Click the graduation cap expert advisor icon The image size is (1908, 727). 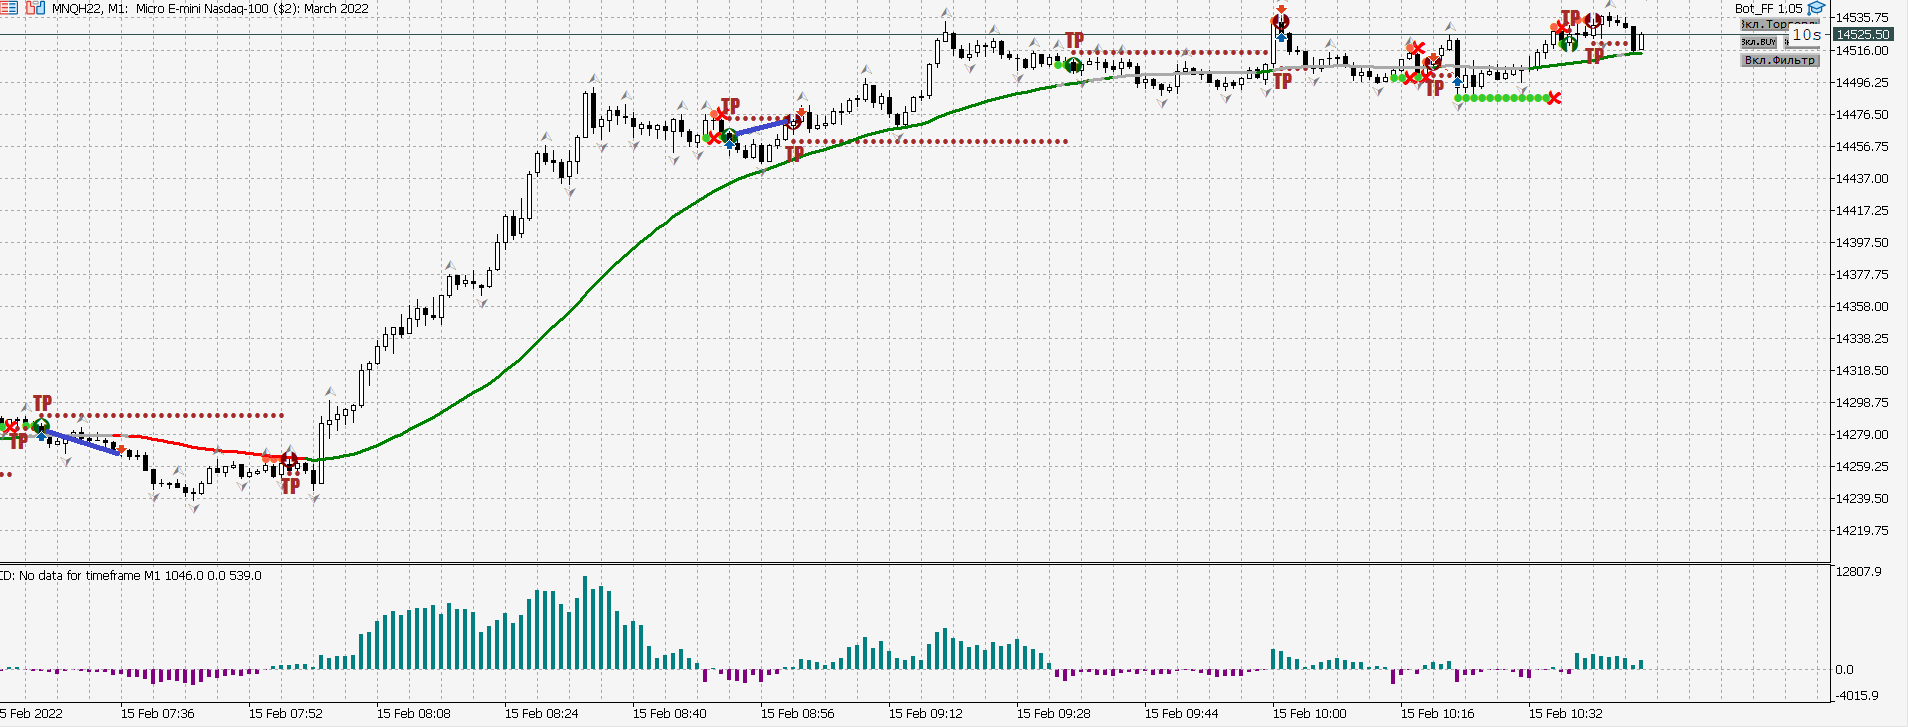click(x=1815, y=8)
